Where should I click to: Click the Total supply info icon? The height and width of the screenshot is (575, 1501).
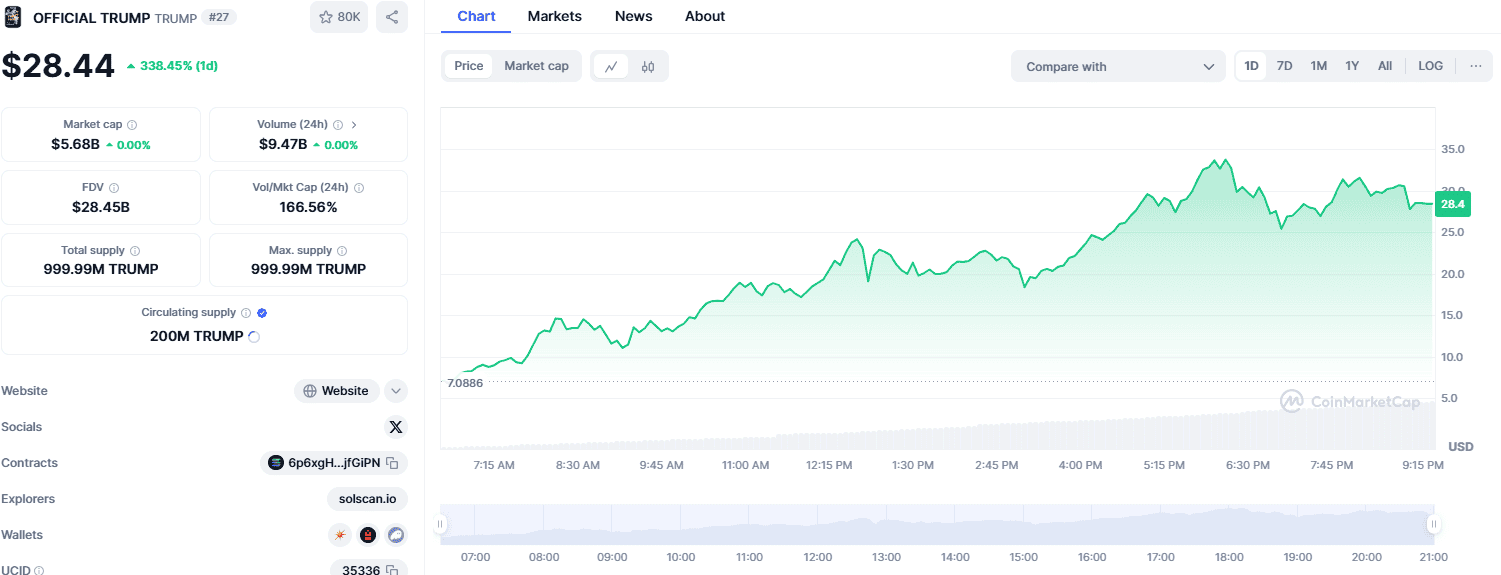135,251
